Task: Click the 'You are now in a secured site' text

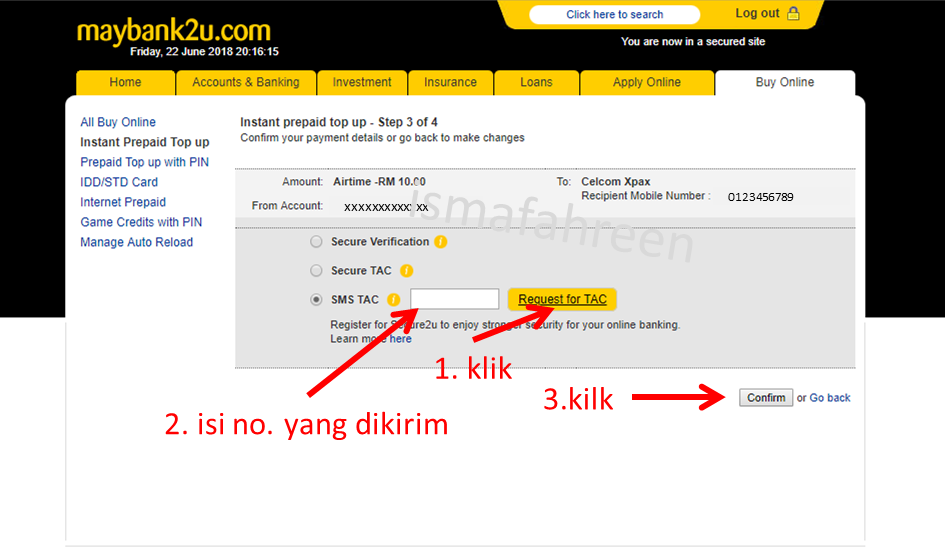Action: click(693, 42)
